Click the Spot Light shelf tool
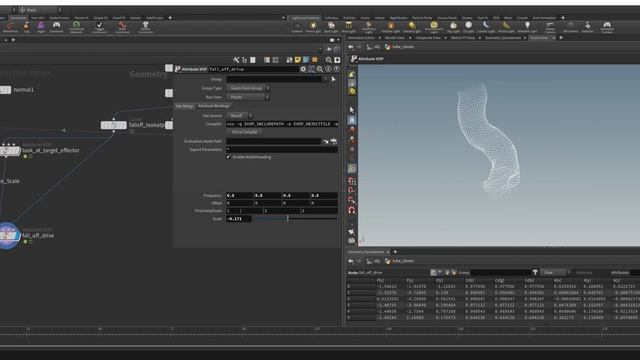This screenshot has height=360, width=640. (331, 27)
